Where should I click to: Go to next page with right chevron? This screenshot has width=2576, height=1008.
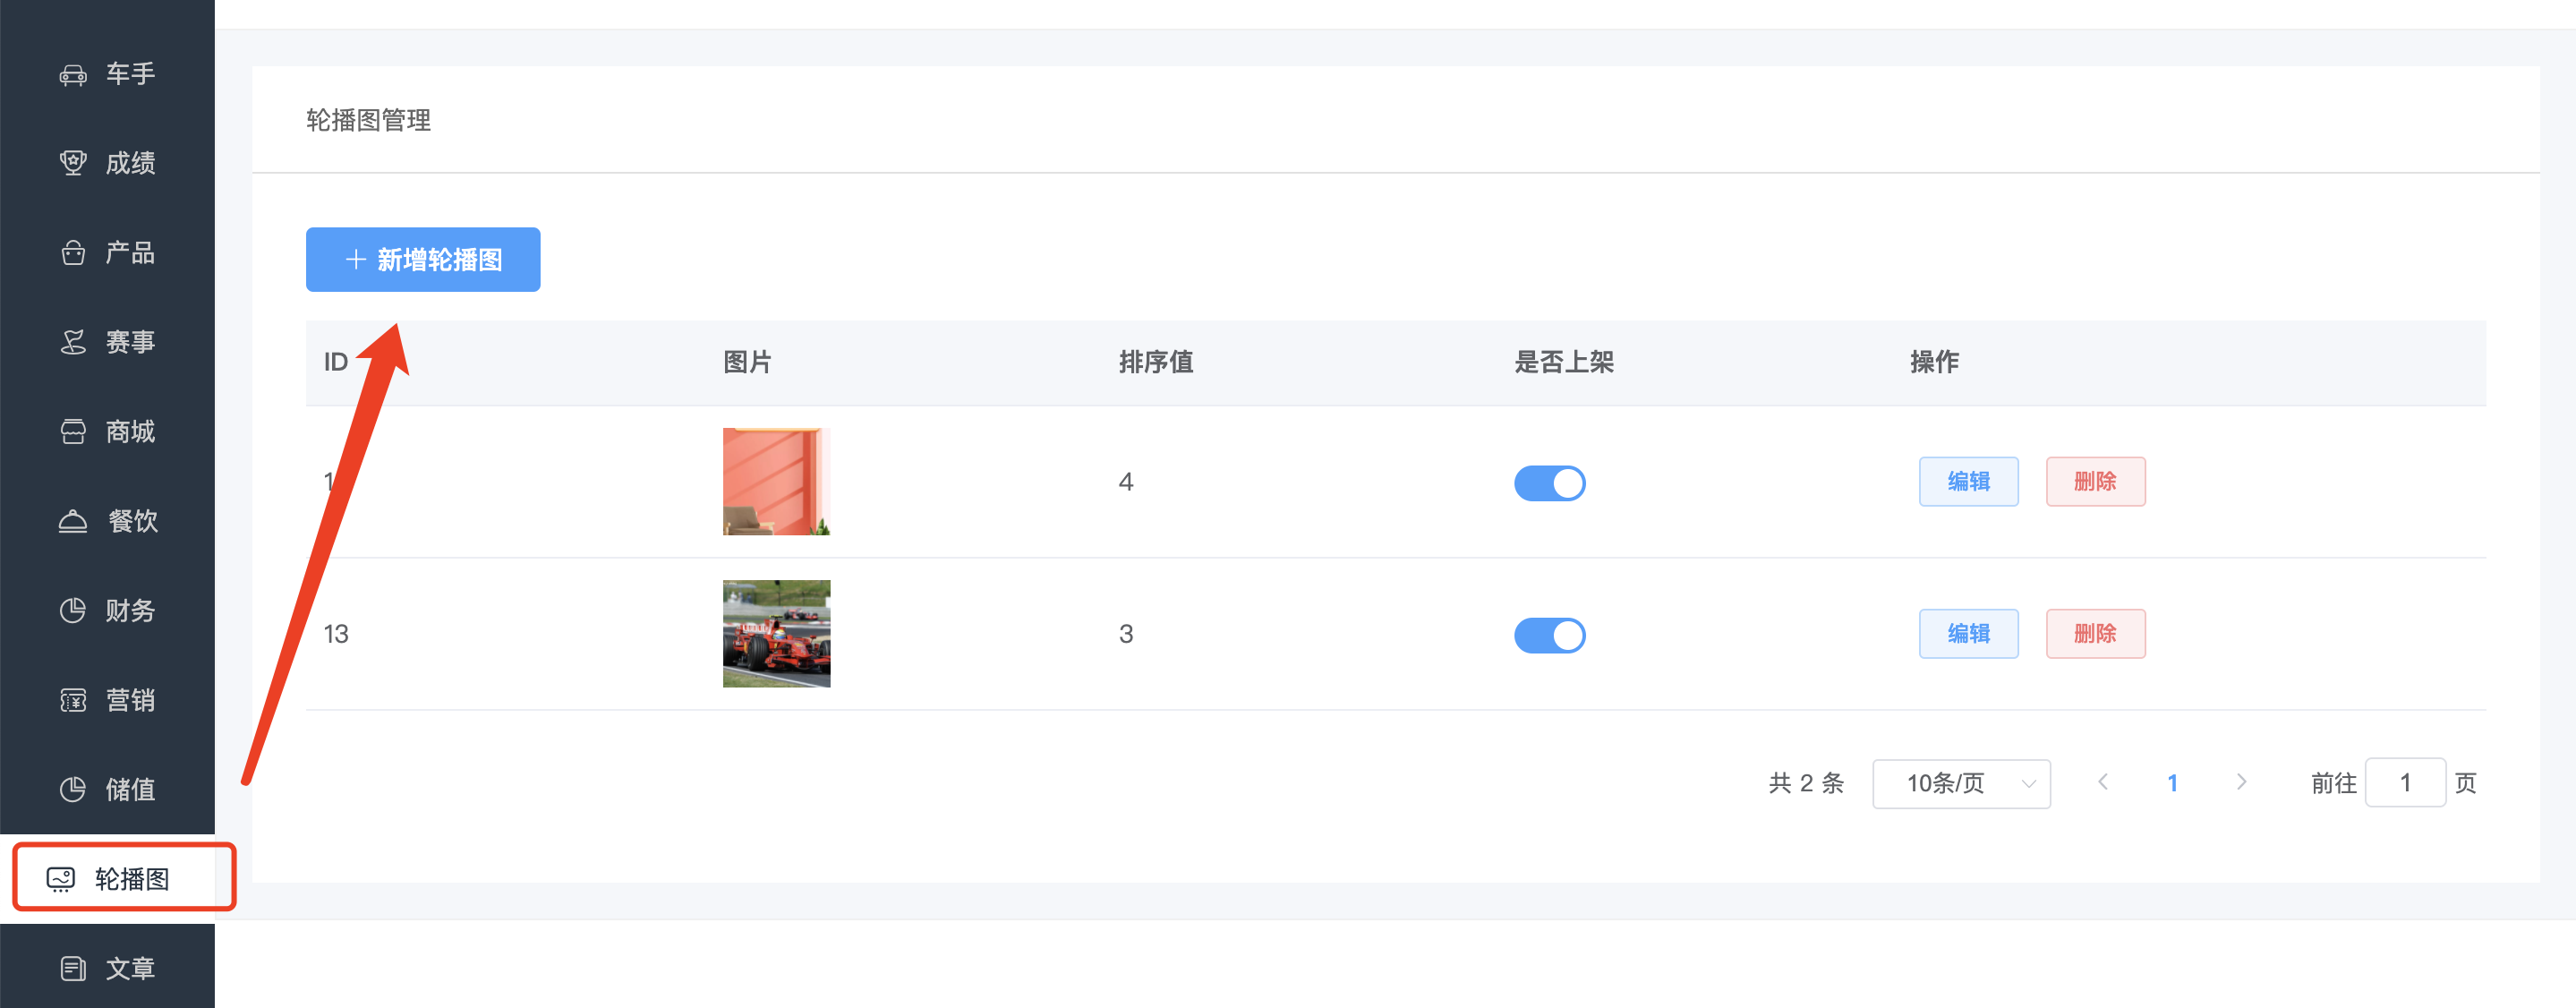click(2241, 782)
